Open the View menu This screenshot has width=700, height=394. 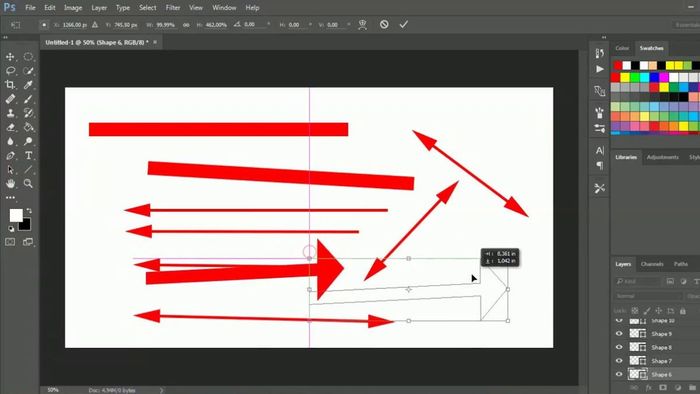pos(196,8)
